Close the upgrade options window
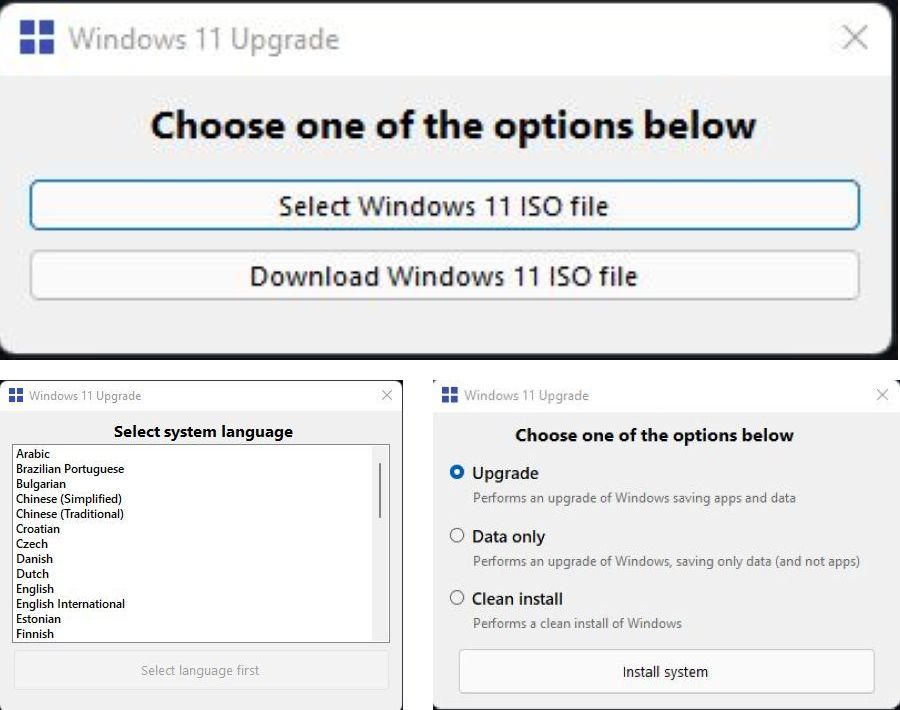900x710 pixels. 882,395
